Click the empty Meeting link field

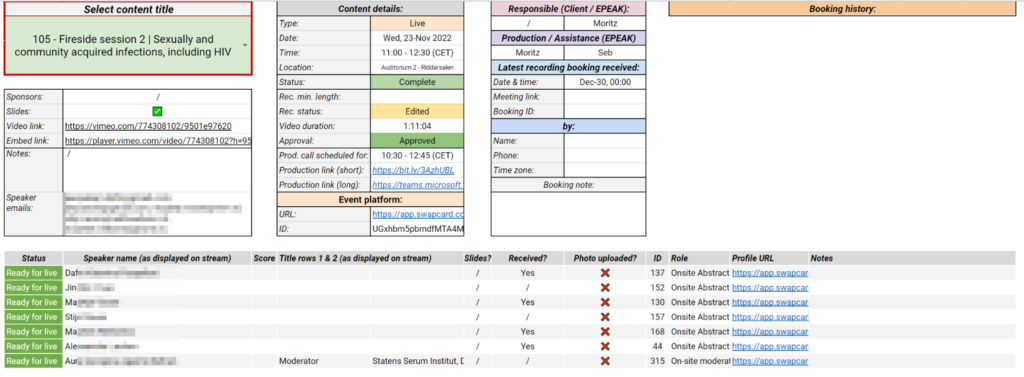coord(604,97)
